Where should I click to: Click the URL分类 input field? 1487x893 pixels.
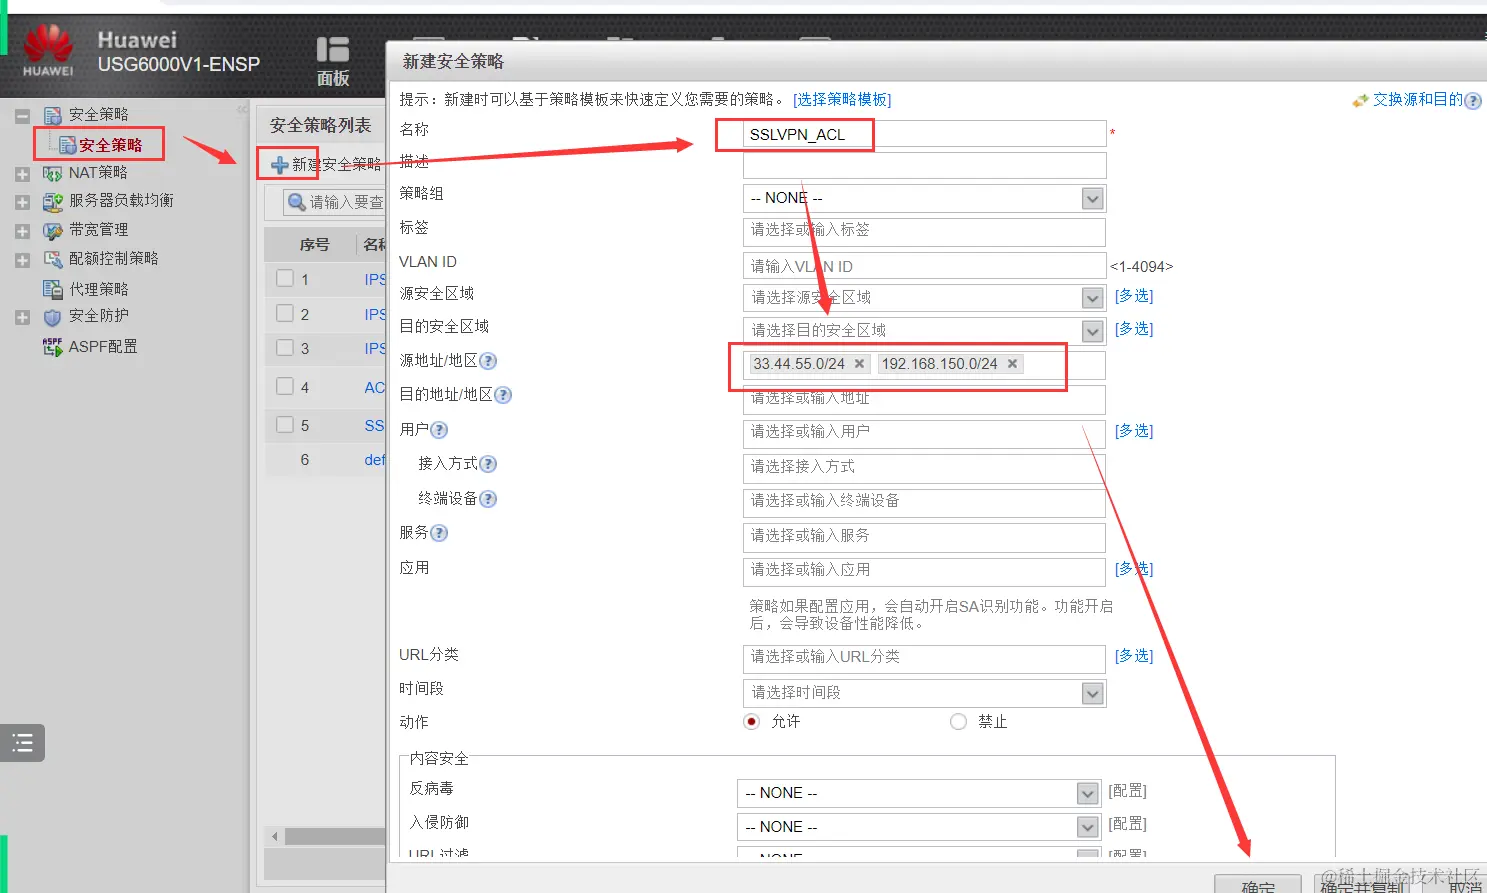924,658
